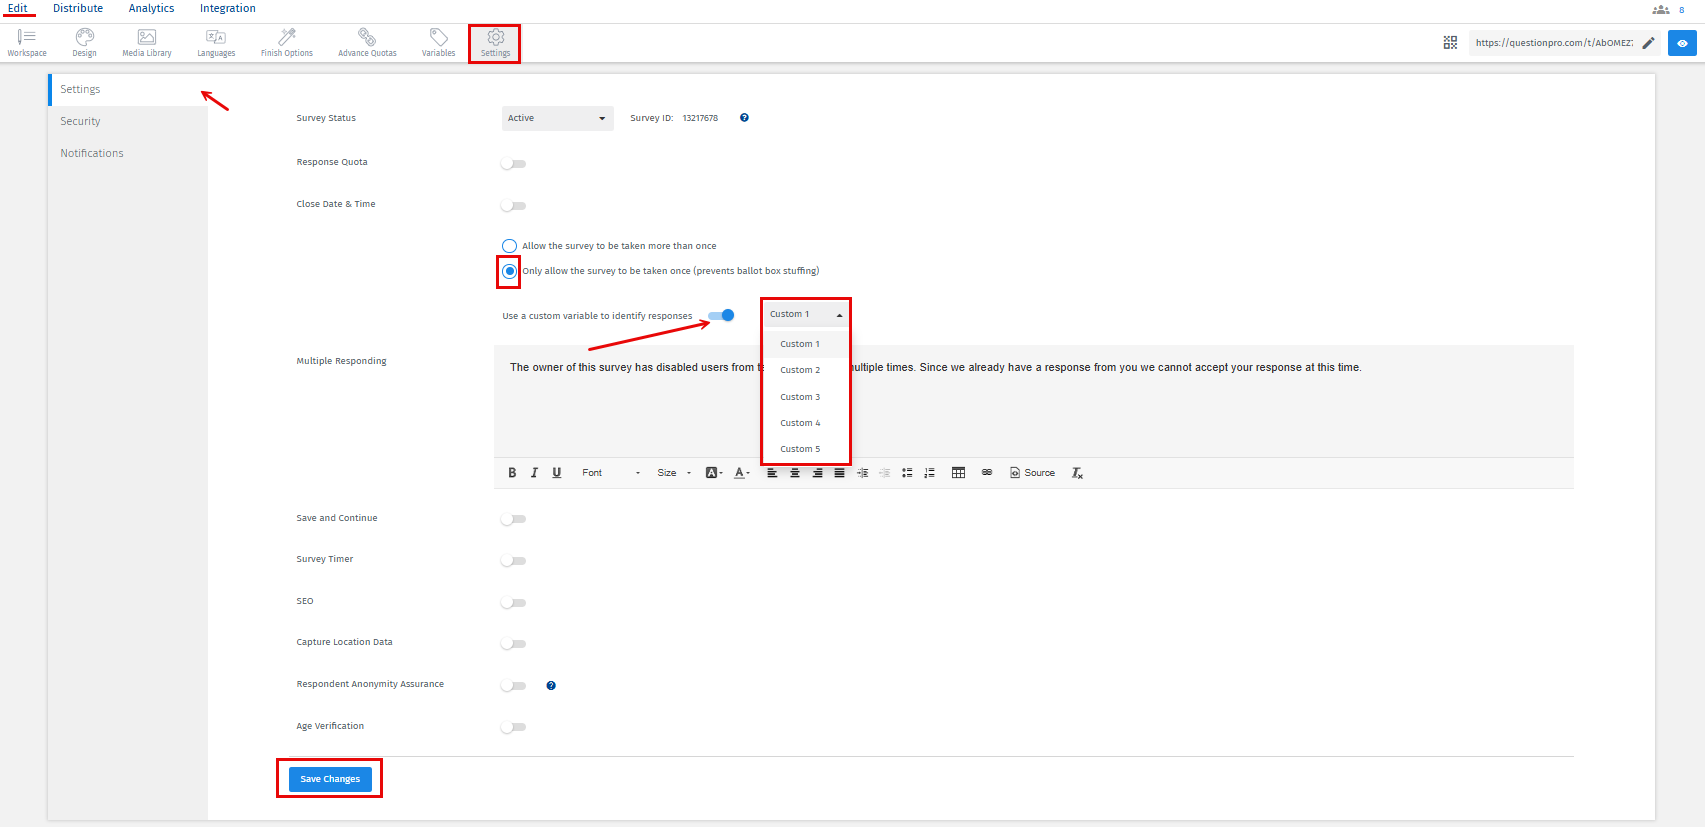Open text color picker in editor
Image resolution: width=1705 pixels, height=827 pixels.
pos(742,473)
